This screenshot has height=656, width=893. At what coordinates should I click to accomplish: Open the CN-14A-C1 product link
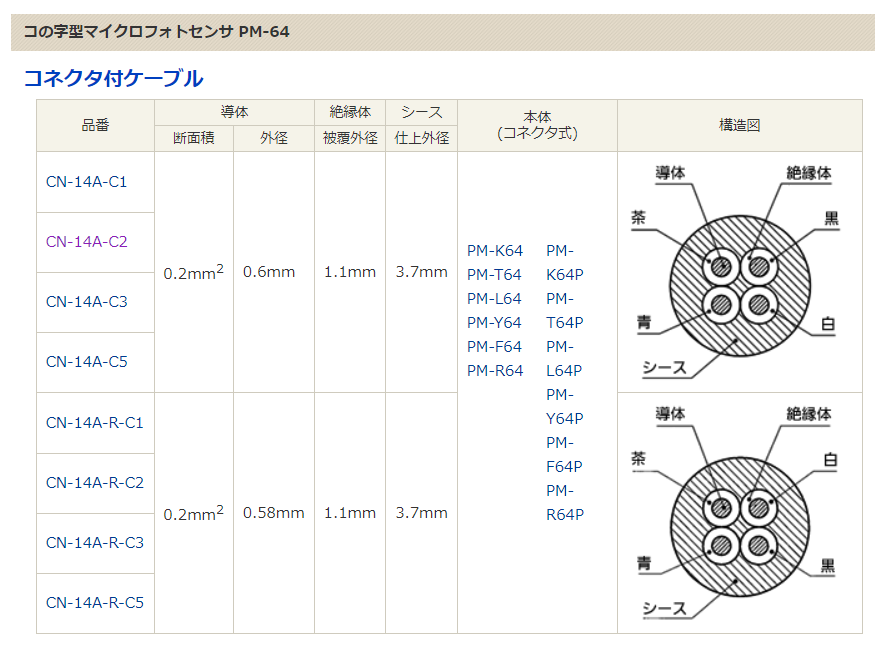click(x=87, y=182)
